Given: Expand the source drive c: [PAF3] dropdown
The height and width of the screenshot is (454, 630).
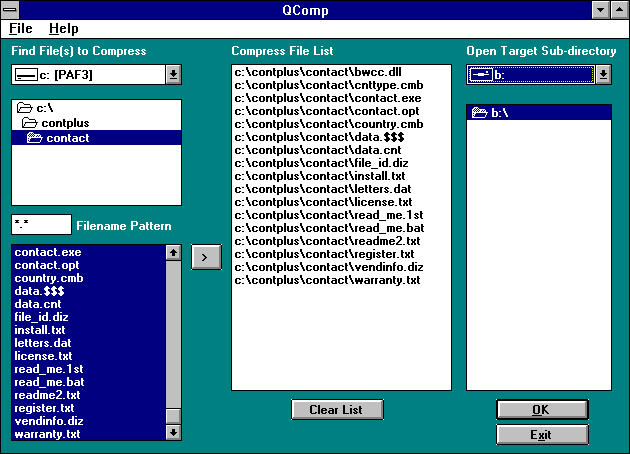Looking at the screenshot, I should (172, 74).
